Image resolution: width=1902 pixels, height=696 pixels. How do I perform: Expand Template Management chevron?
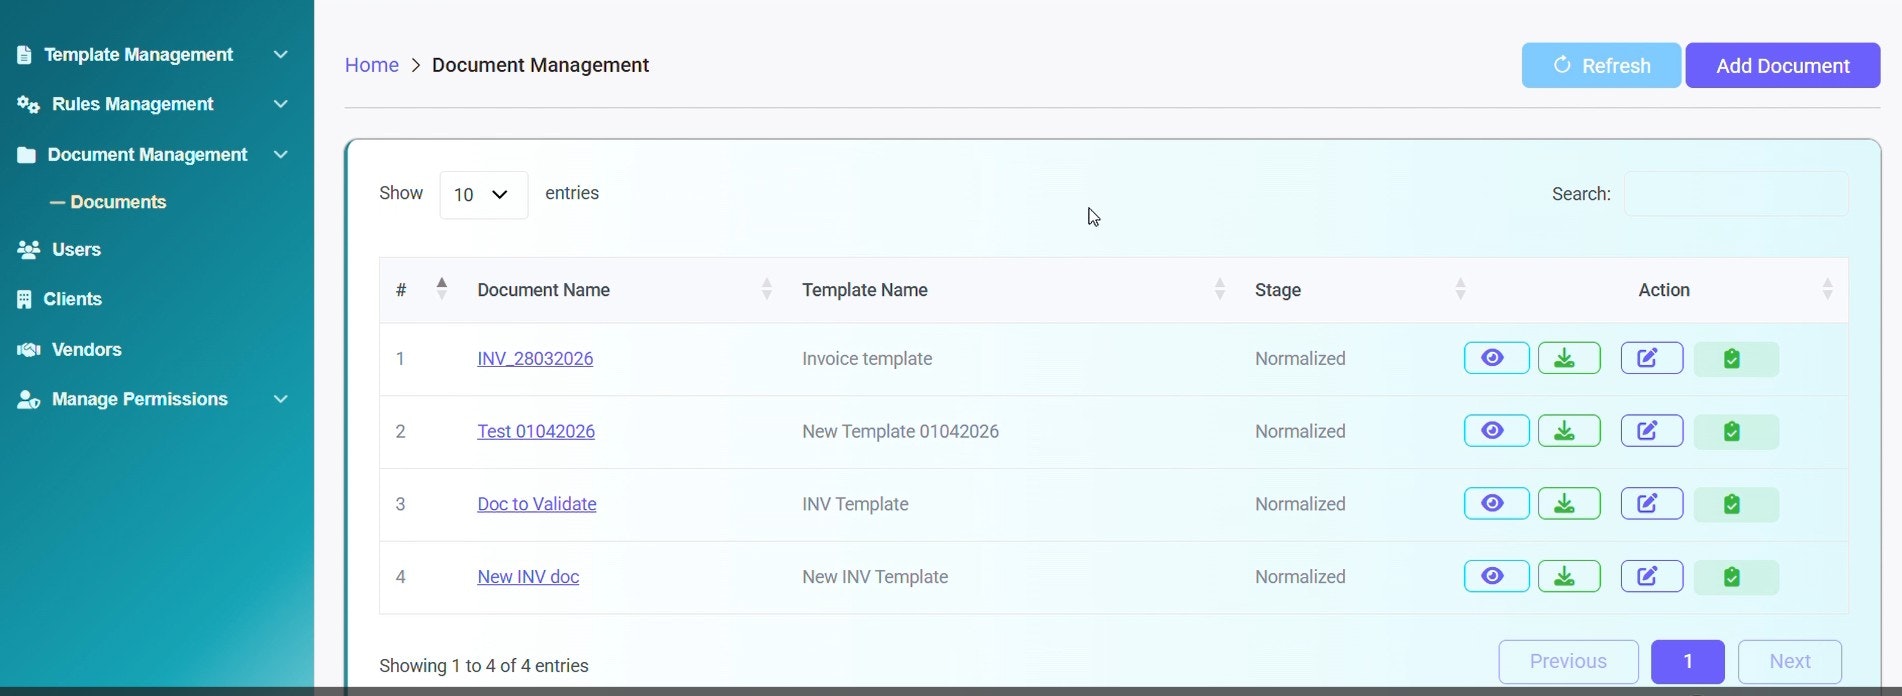click(281, 54)
